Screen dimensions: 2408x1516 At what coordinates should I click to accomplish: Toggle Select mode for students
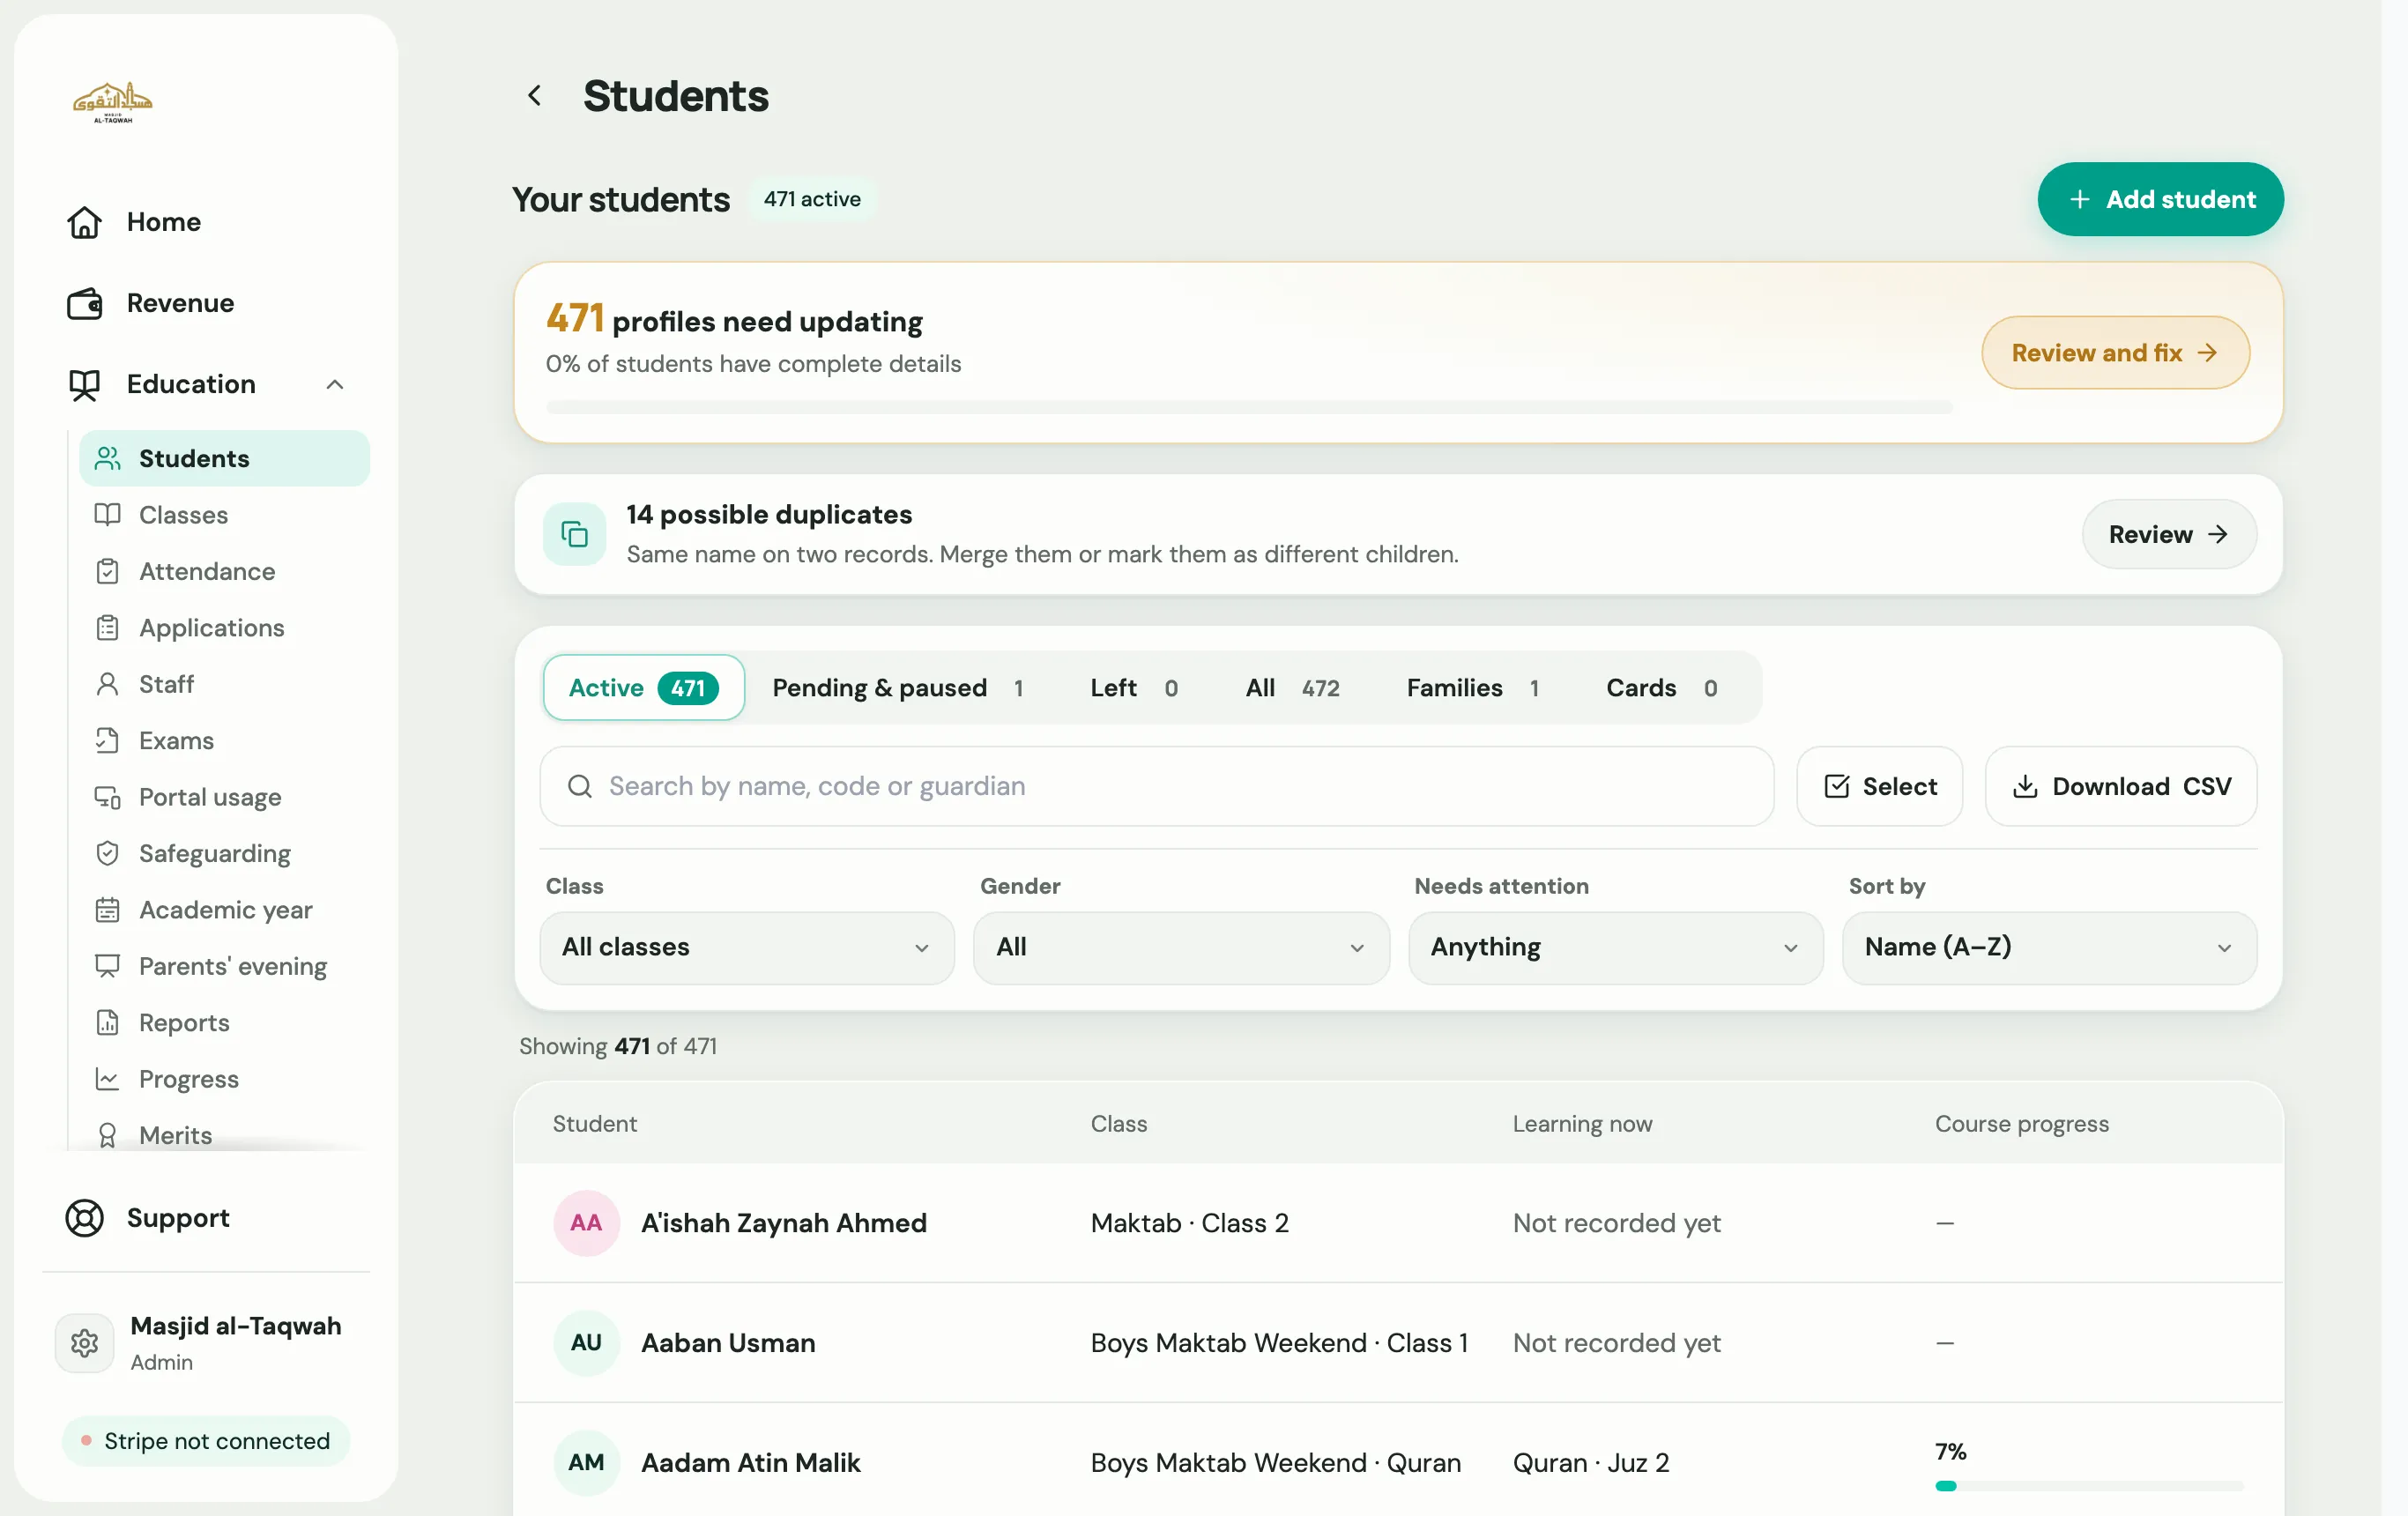tap(1880, 786)
